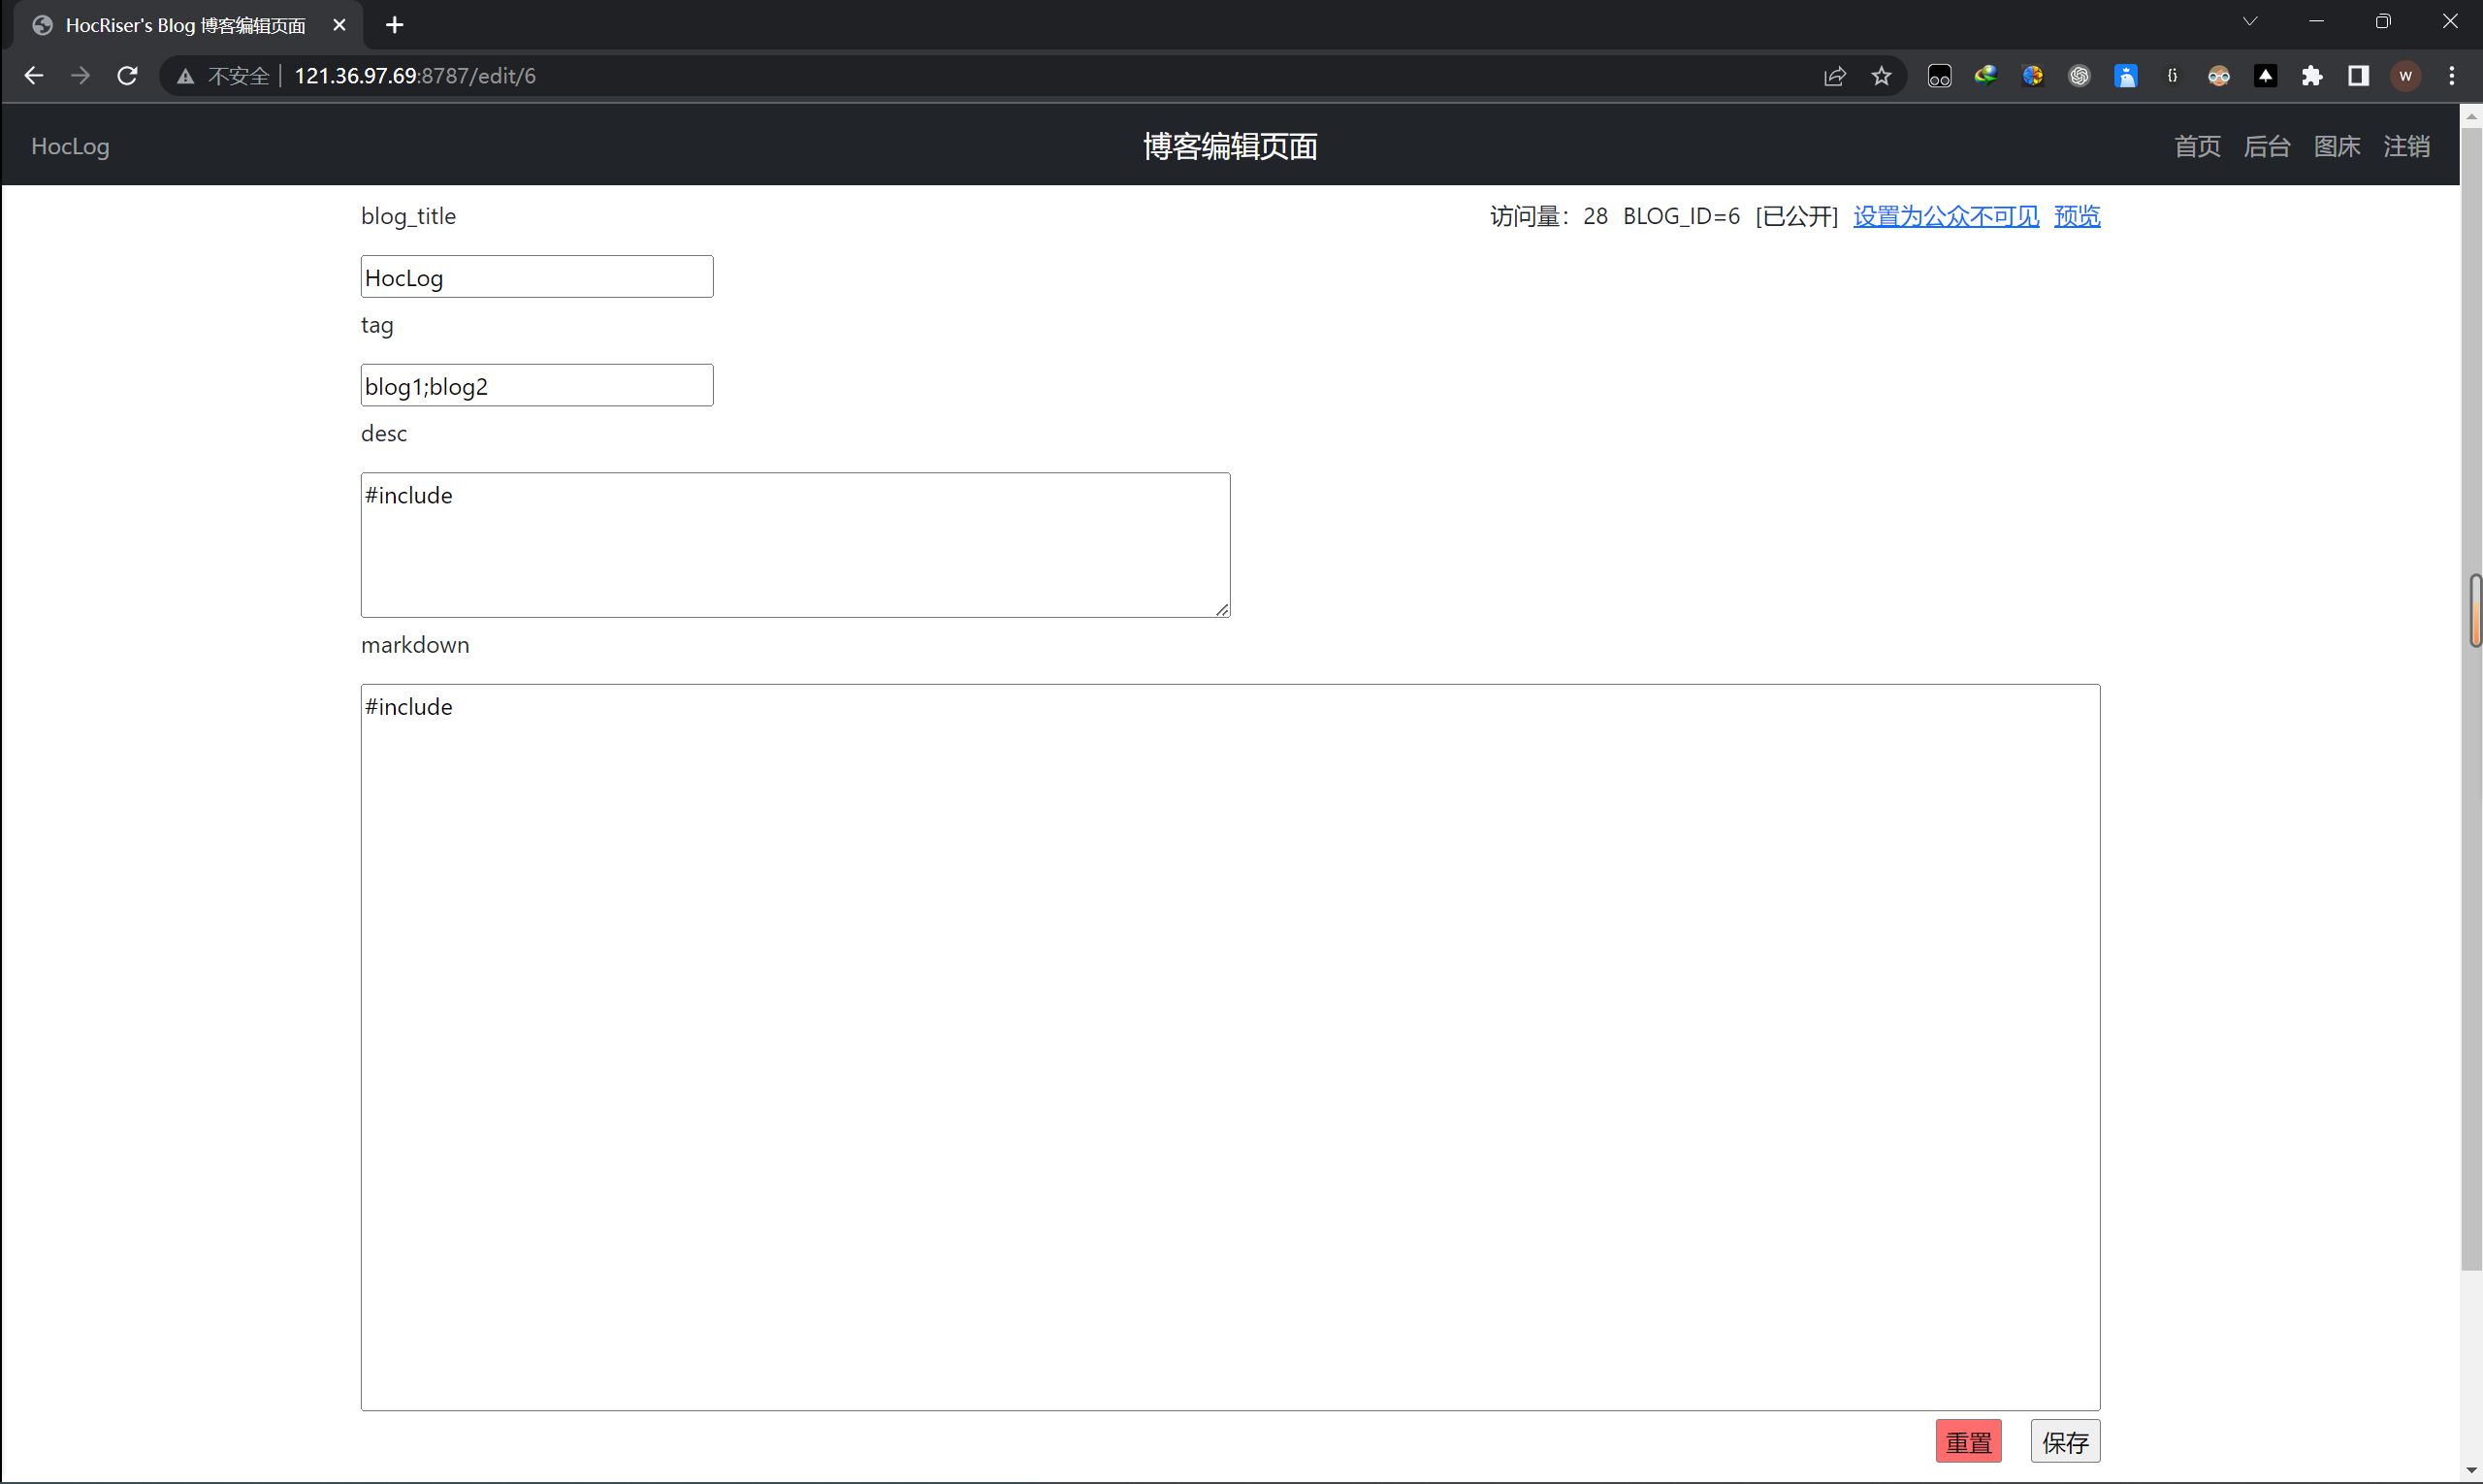Click the bookmark star icon
This screenshot has width=2483, height=1484.
1881,76
